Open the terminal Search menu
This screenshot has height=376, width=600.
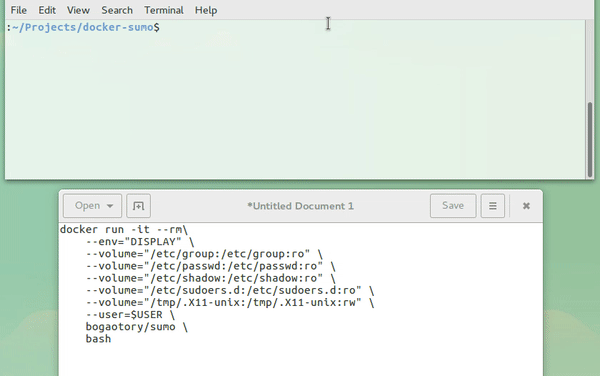click(117, 10)
